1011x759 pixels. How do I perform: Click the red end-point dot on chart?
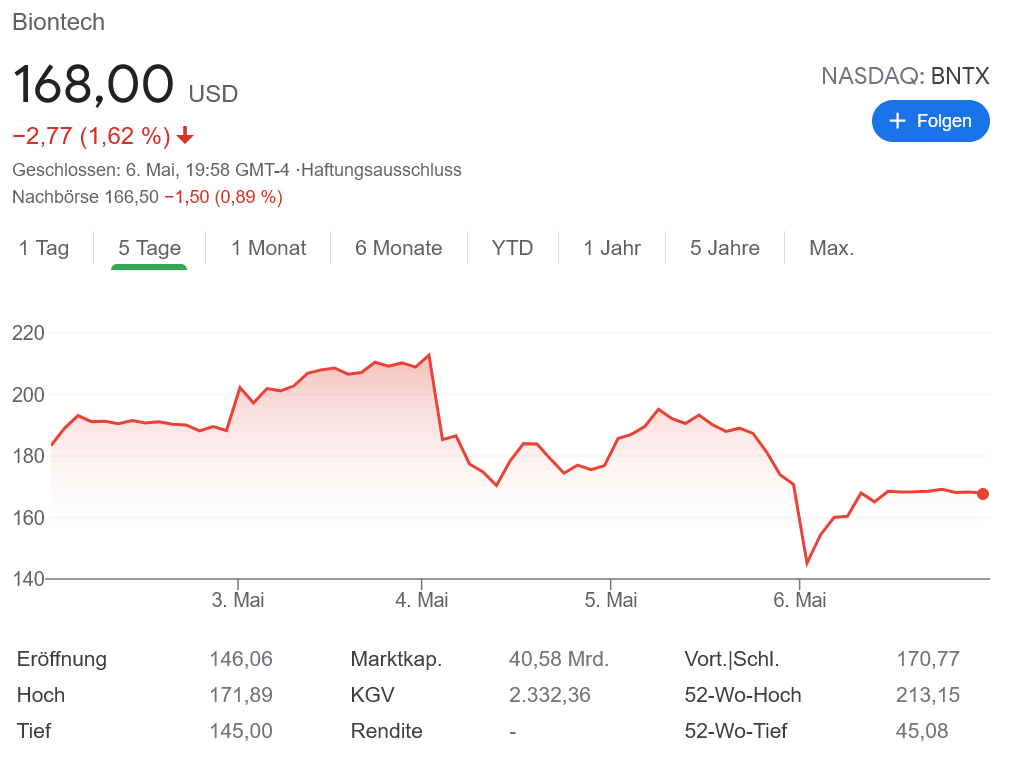click(x=983, y=494)
